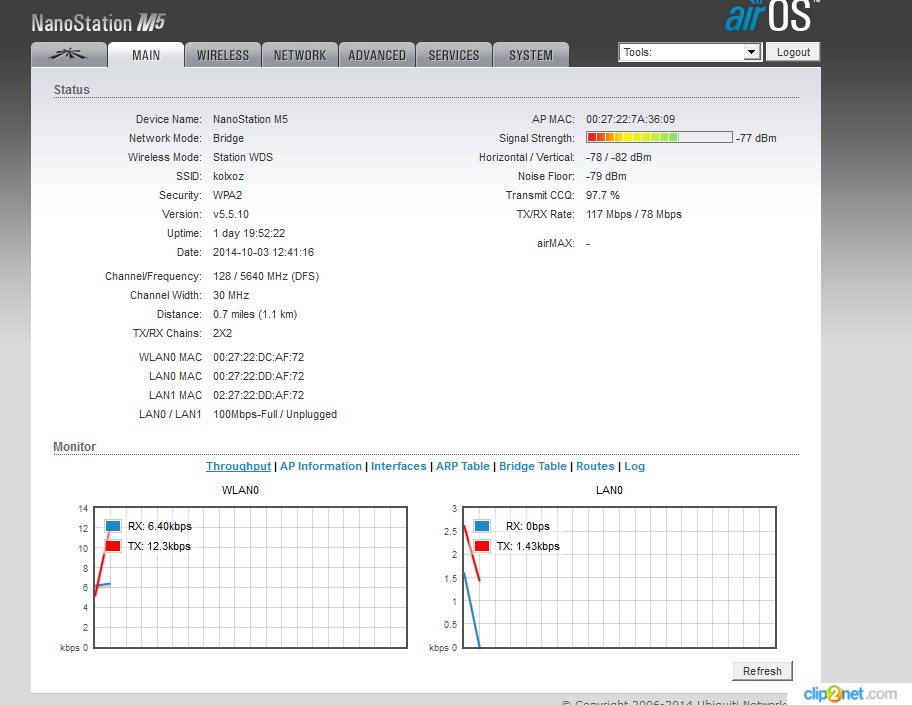Go to the ADVANCED tab

[377, 55]
